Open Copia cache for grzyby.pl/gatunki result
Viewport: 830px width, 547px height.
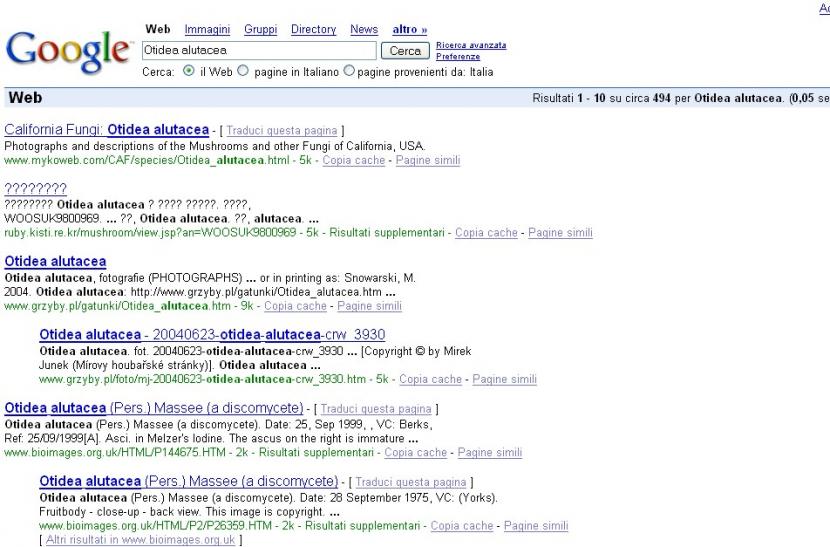(x=296, y=306)
